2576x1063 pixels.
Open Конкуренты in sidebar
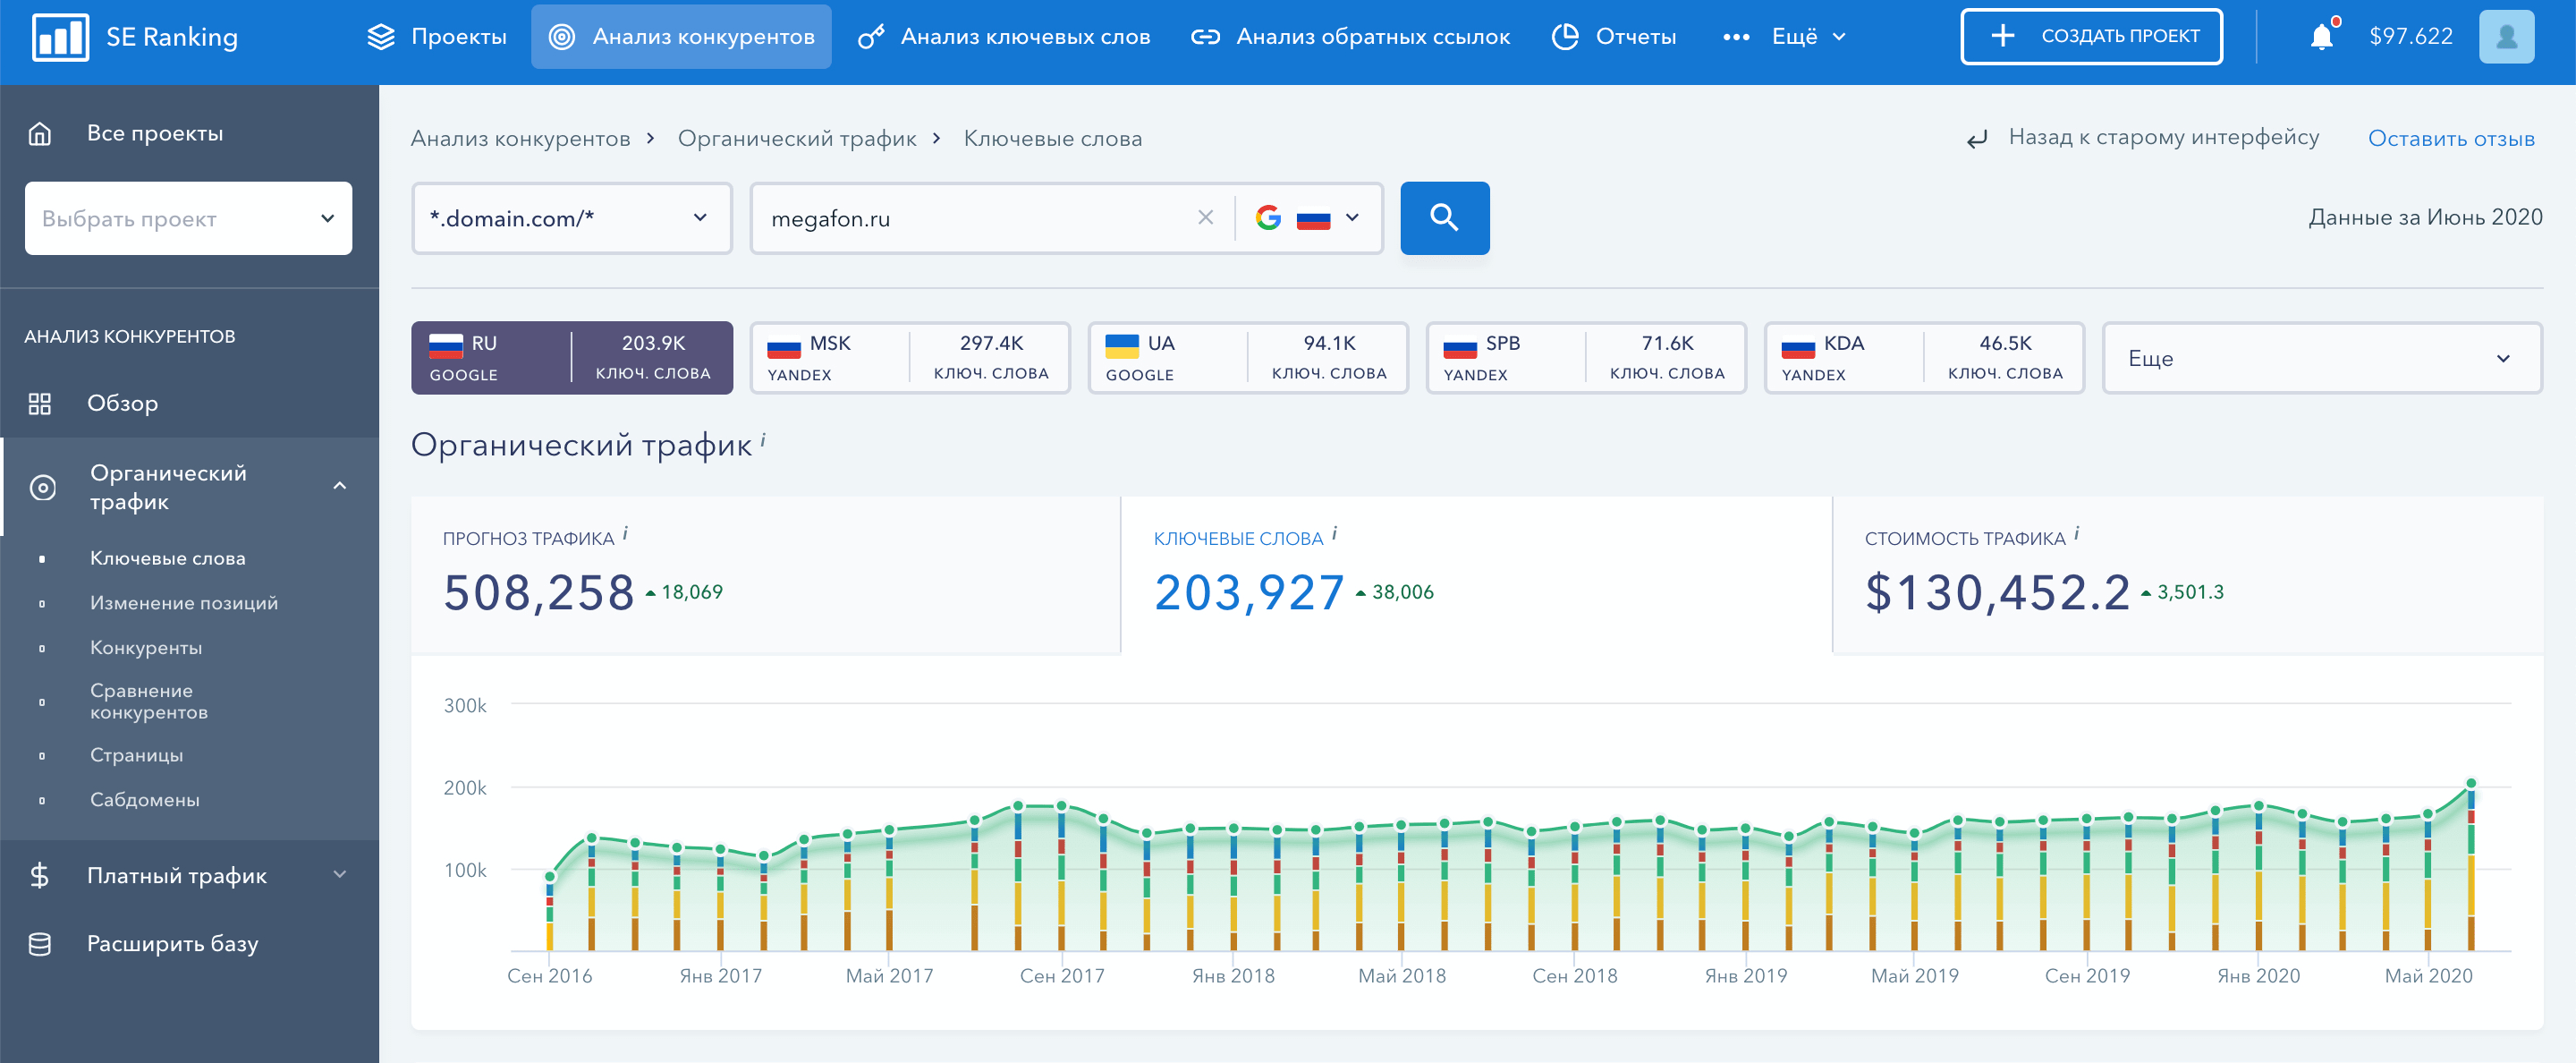[146, 648]
